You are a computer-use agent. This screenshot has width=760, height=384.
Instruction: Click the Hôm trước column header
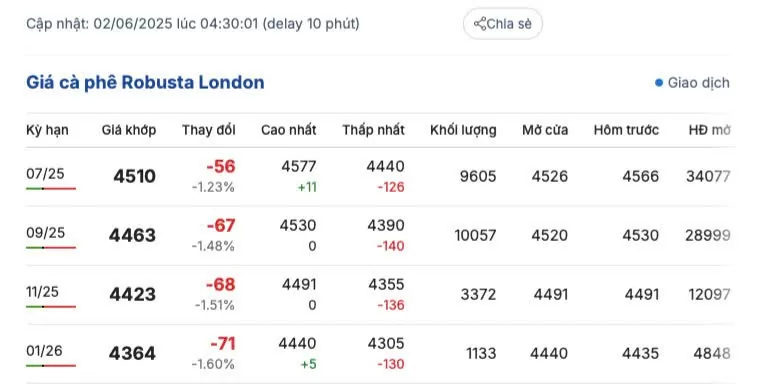pyautogui.click(x=626, y=130)
